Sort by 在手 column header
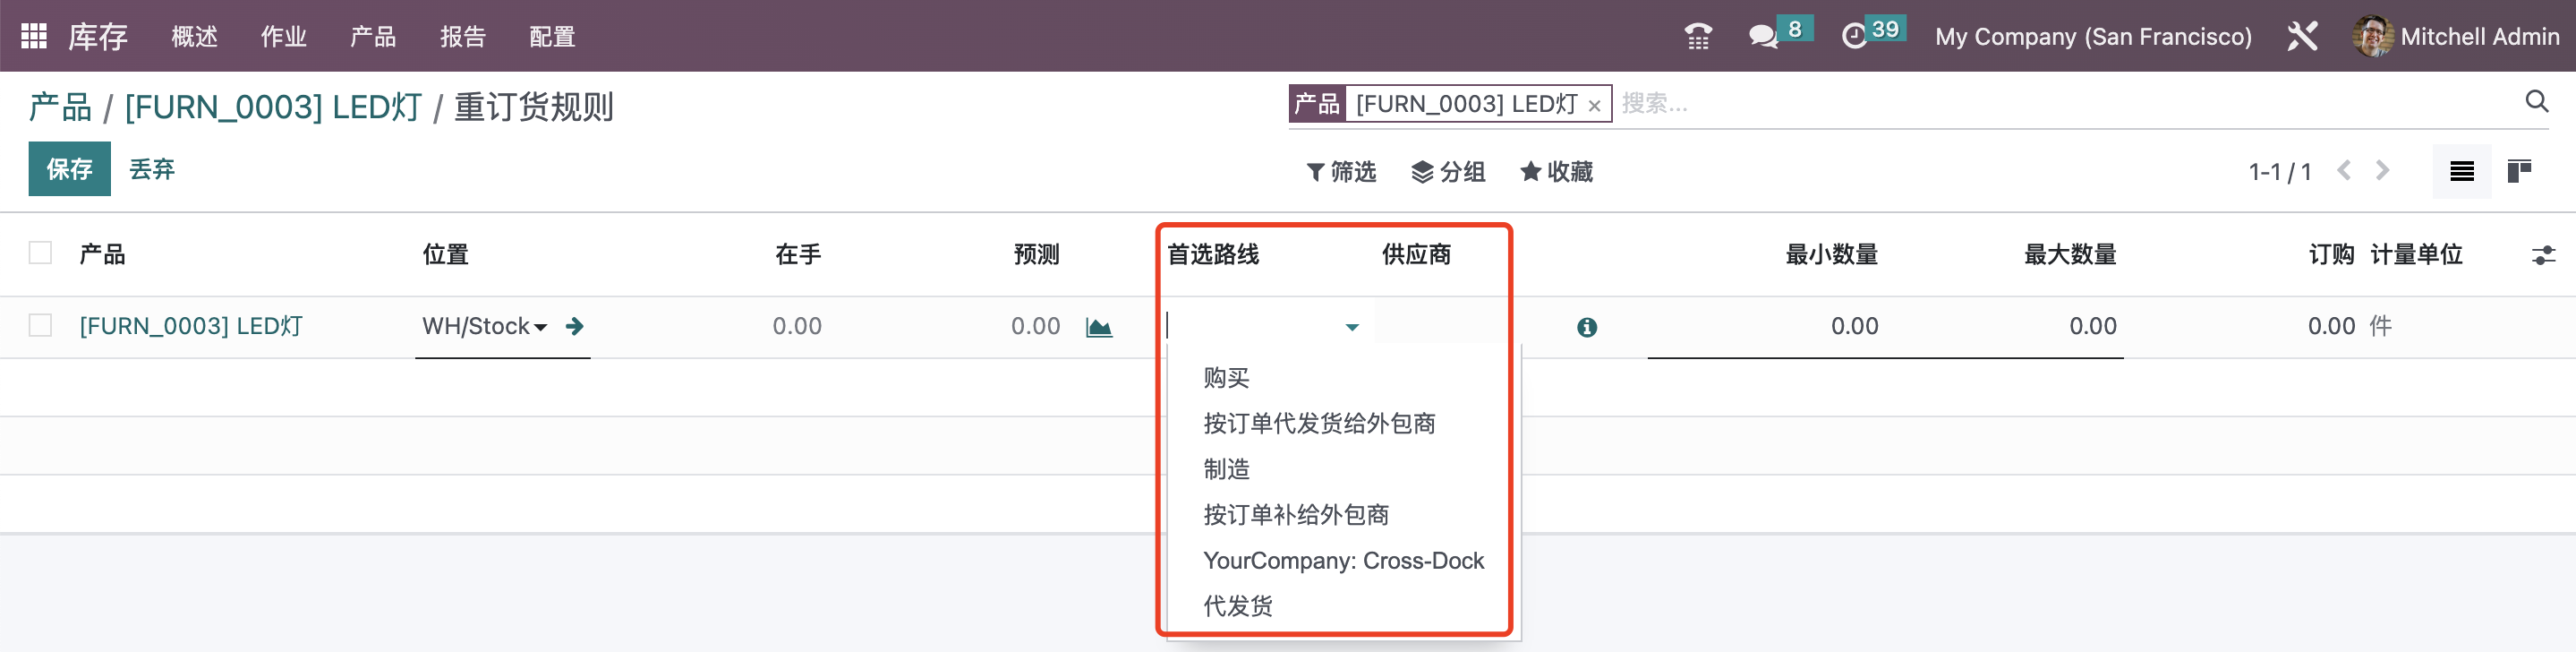 (798, 254)
